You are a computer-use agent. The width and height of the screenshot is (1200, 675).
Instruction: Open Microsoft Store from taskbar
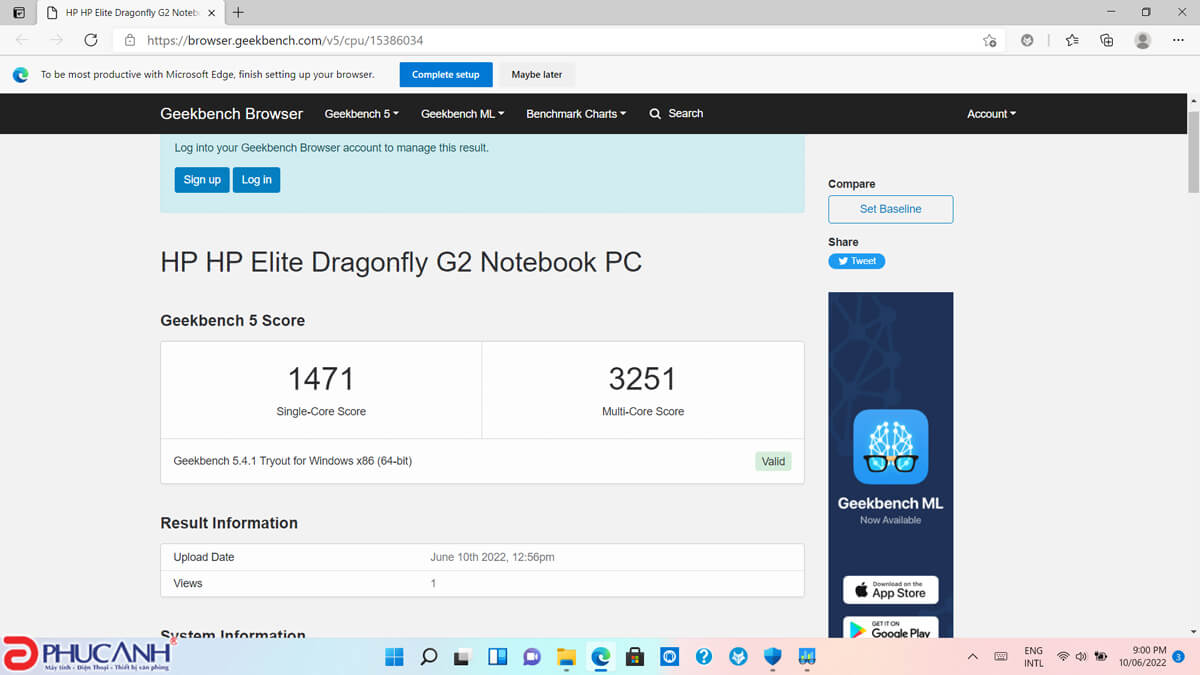tap(634, 657)
